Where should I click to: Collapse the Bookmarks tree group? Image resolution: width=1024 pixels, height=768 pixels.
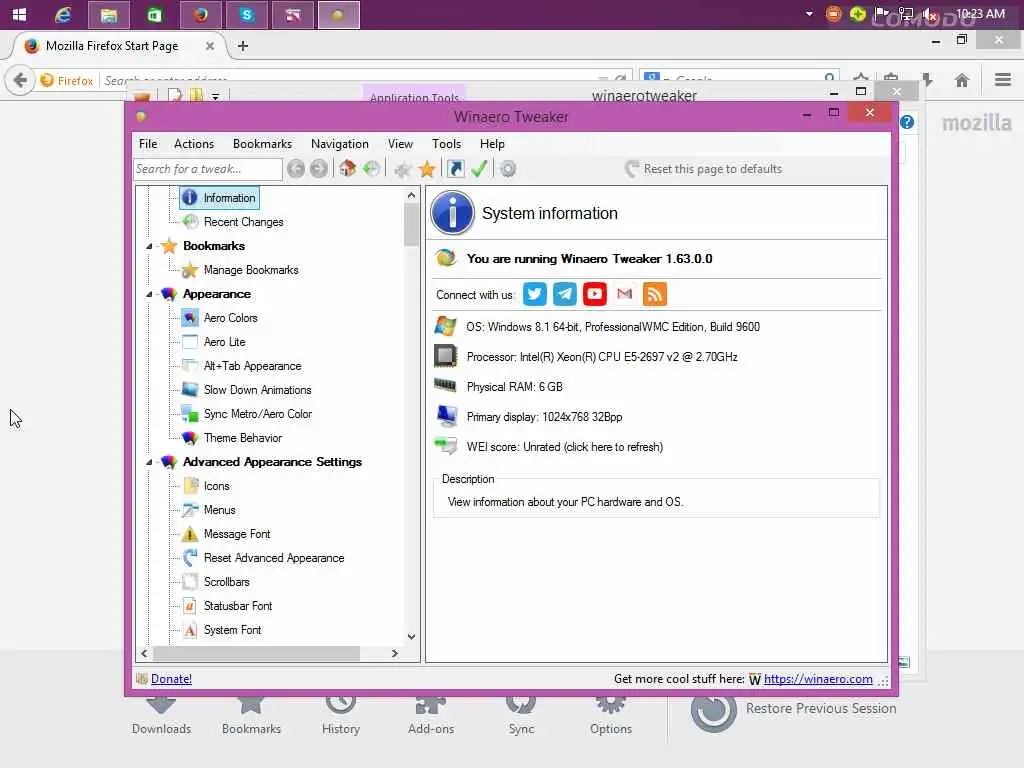tap(150, 246)
